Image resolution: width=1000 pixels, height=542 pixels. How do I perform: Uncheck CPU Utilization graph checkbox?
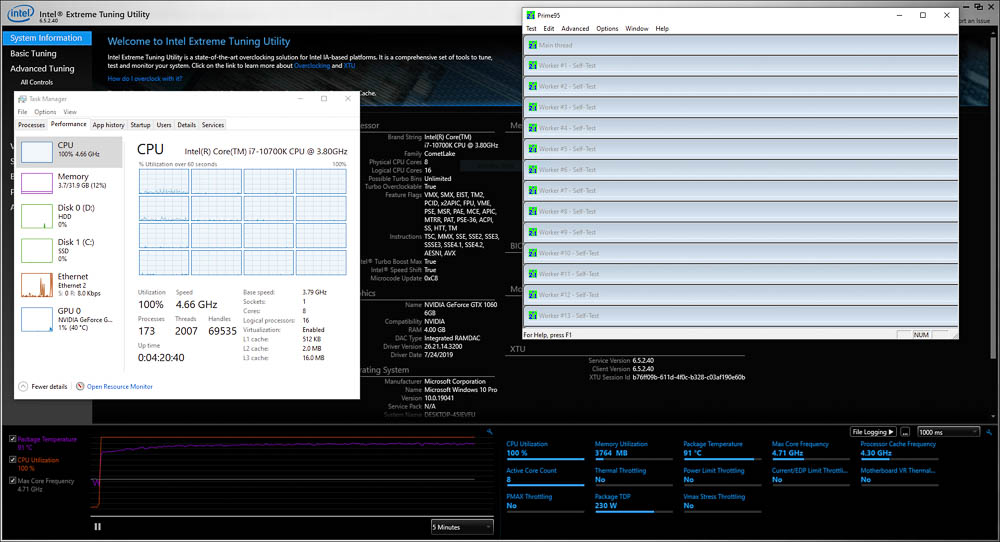point(13,460)
